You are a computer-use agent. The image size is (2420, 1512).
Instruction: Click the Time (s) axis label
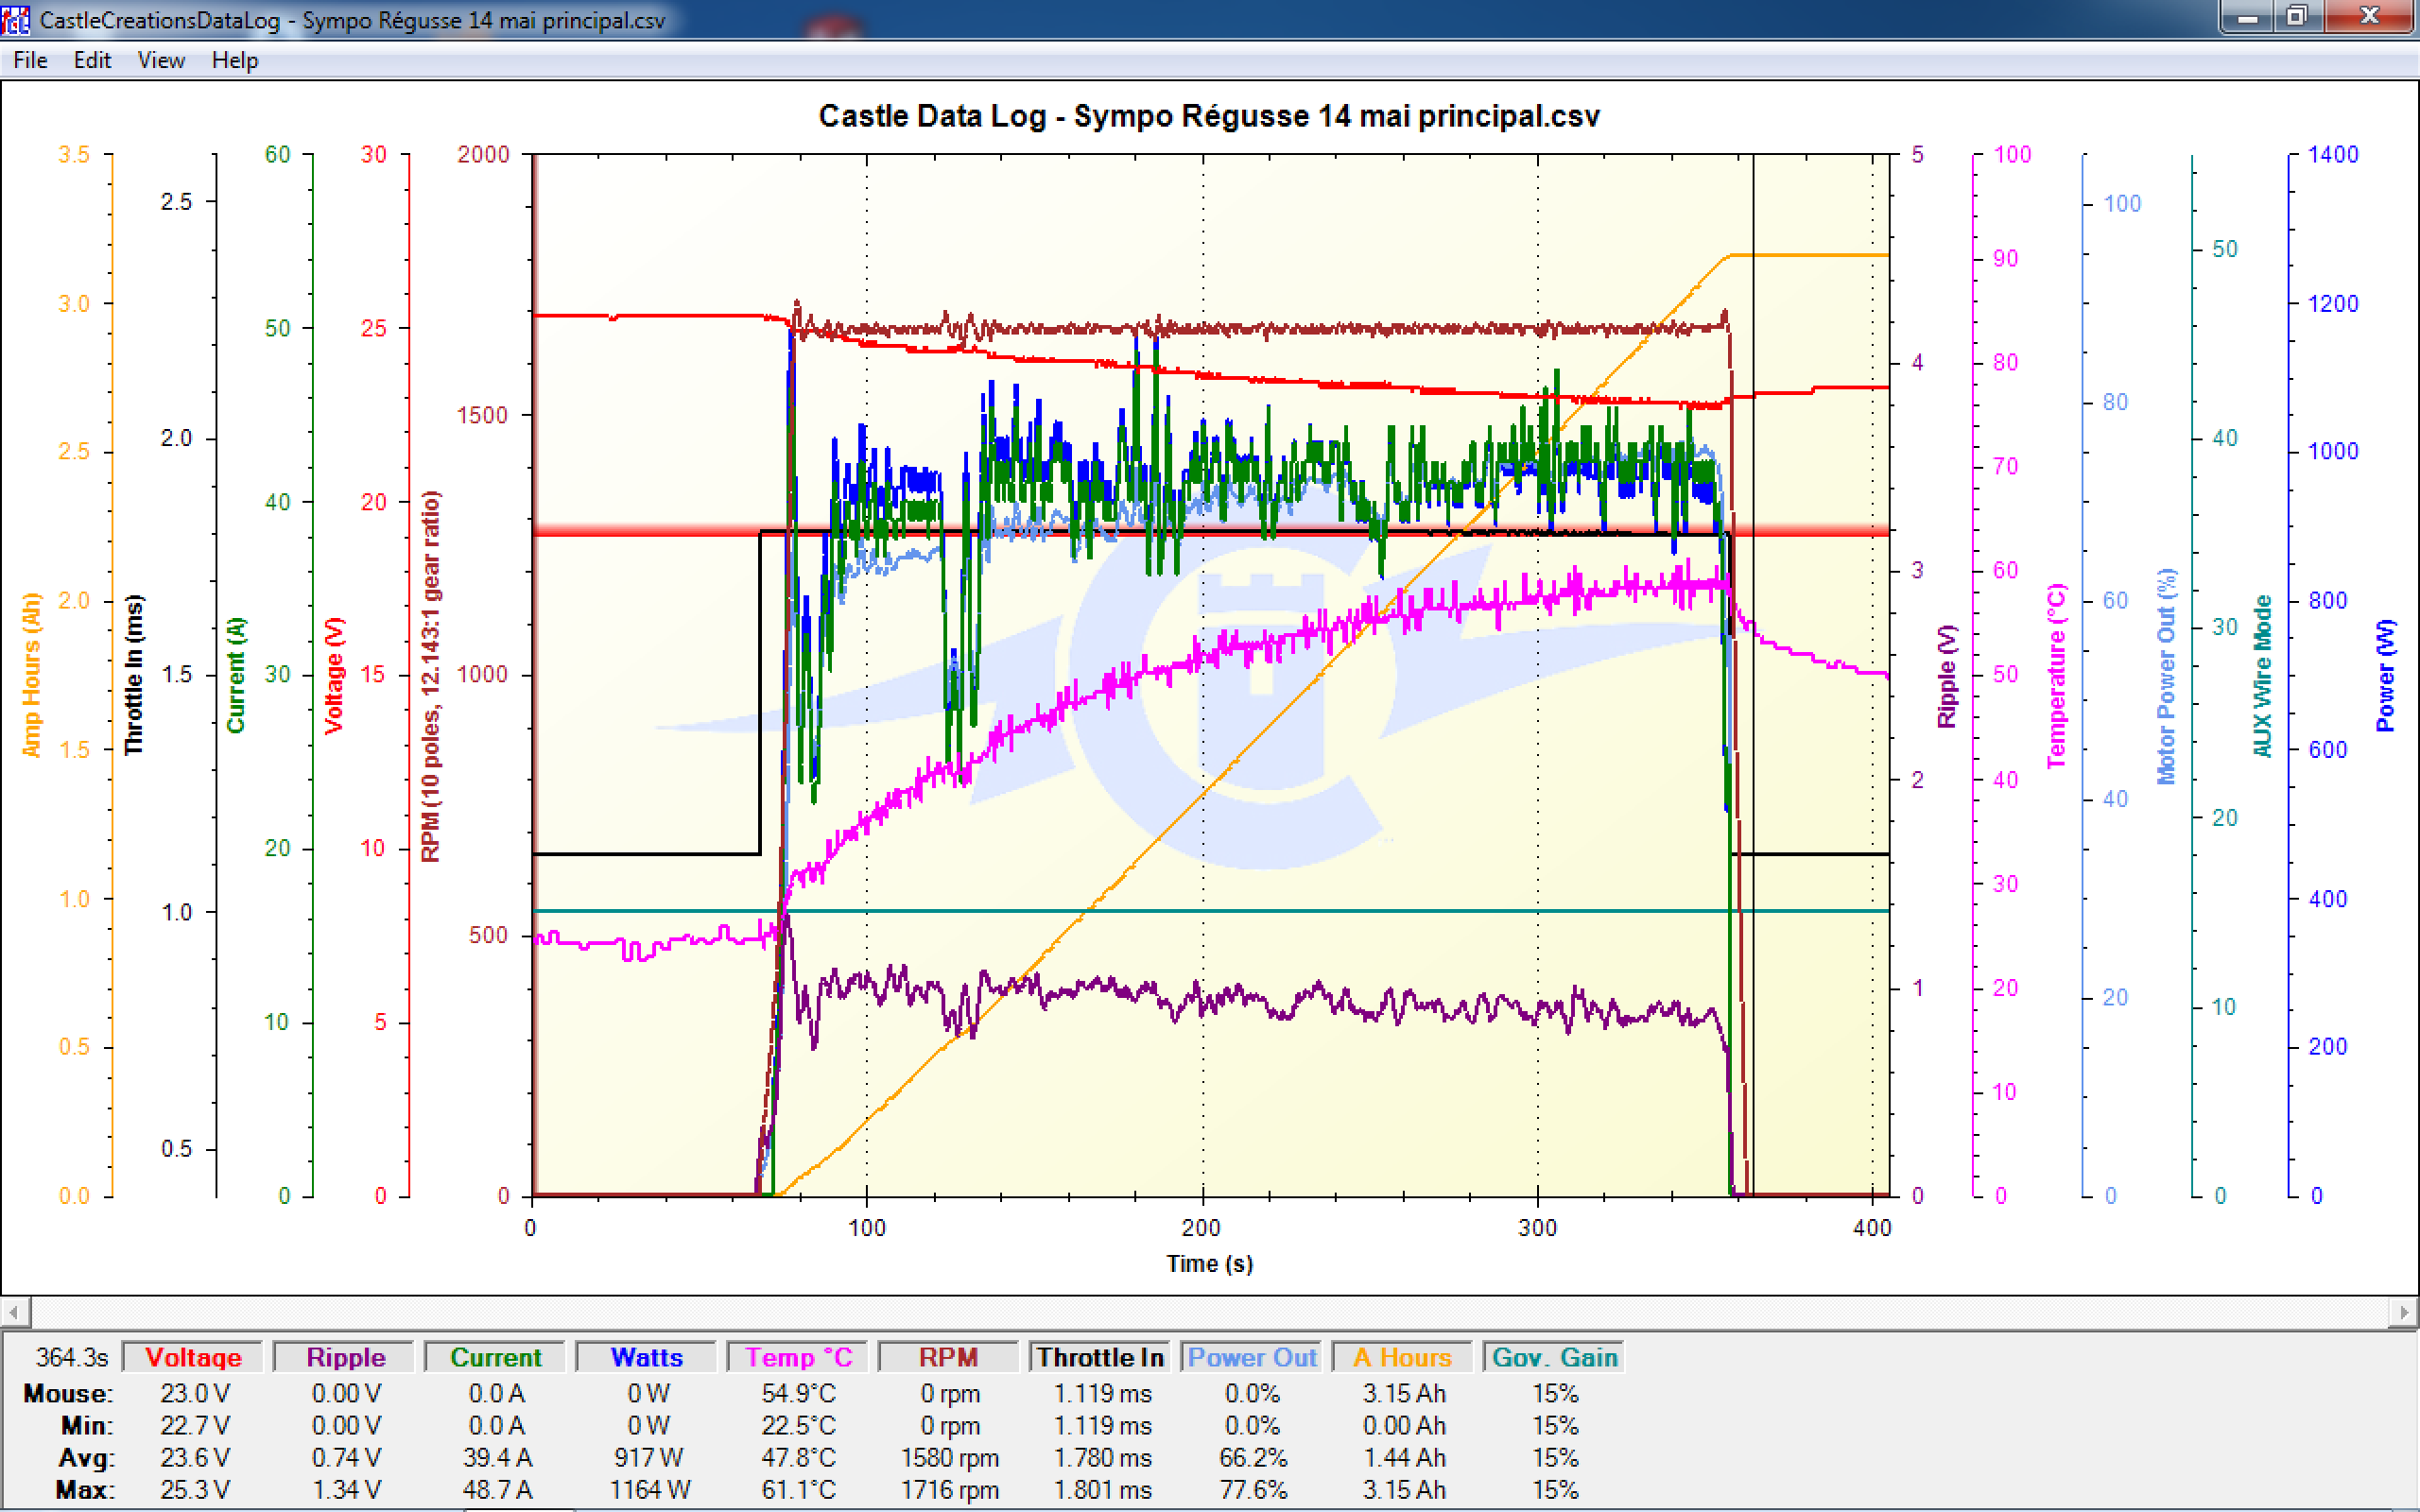1209,1263
